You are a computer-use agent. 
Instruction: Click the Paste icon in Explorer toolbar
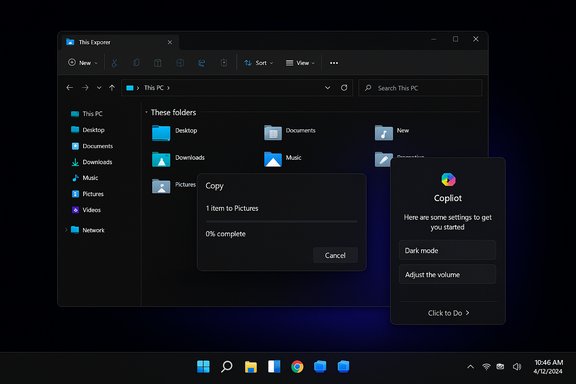[158, 63]
